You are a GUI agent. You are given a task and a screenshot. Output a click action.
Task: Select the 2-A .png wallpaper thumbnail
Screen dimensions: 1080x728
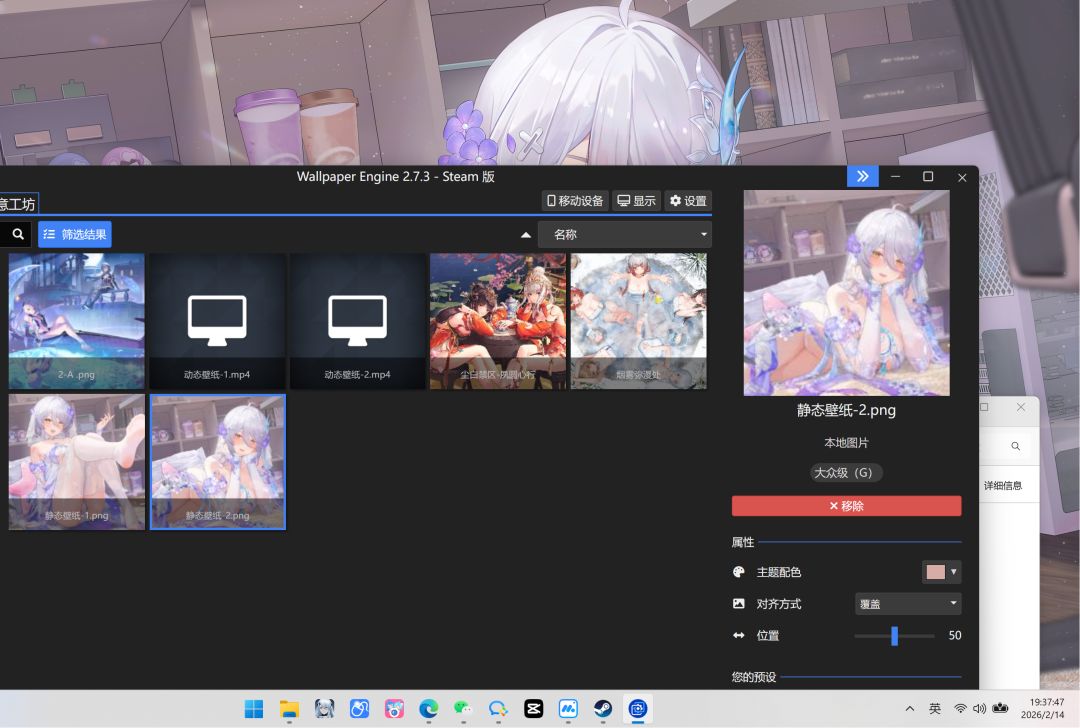[76, 321]
